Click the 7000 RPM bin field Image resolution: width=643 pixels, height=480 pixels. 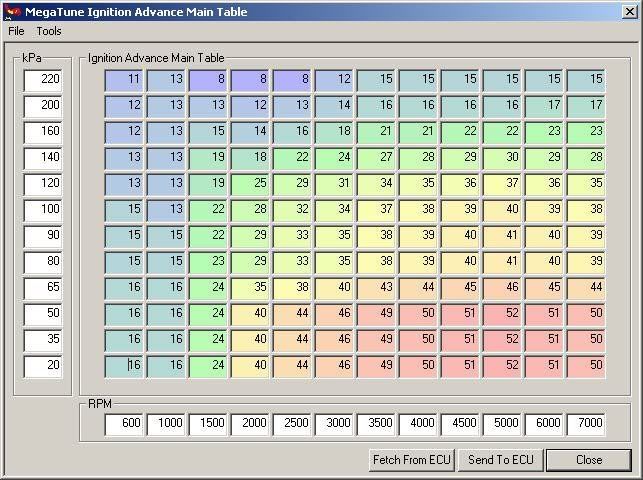tap(586, 424)
